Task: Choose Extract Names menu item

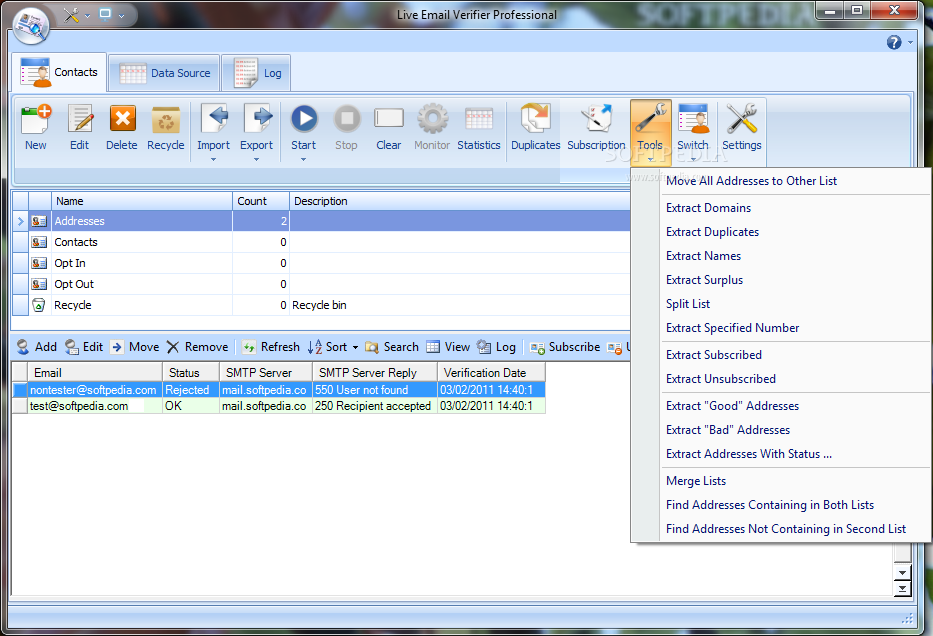Action: click(703, 256)
